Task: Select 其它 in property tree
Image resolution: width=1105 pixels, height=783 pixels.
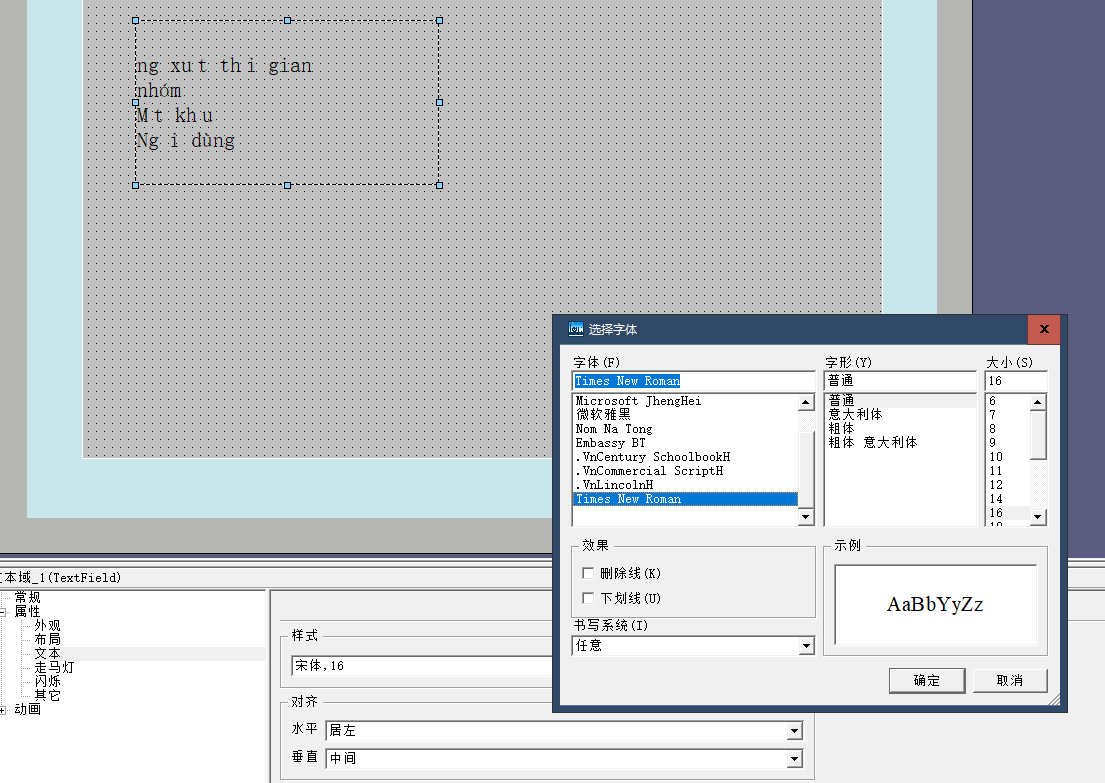Action: tap(47, 696)
